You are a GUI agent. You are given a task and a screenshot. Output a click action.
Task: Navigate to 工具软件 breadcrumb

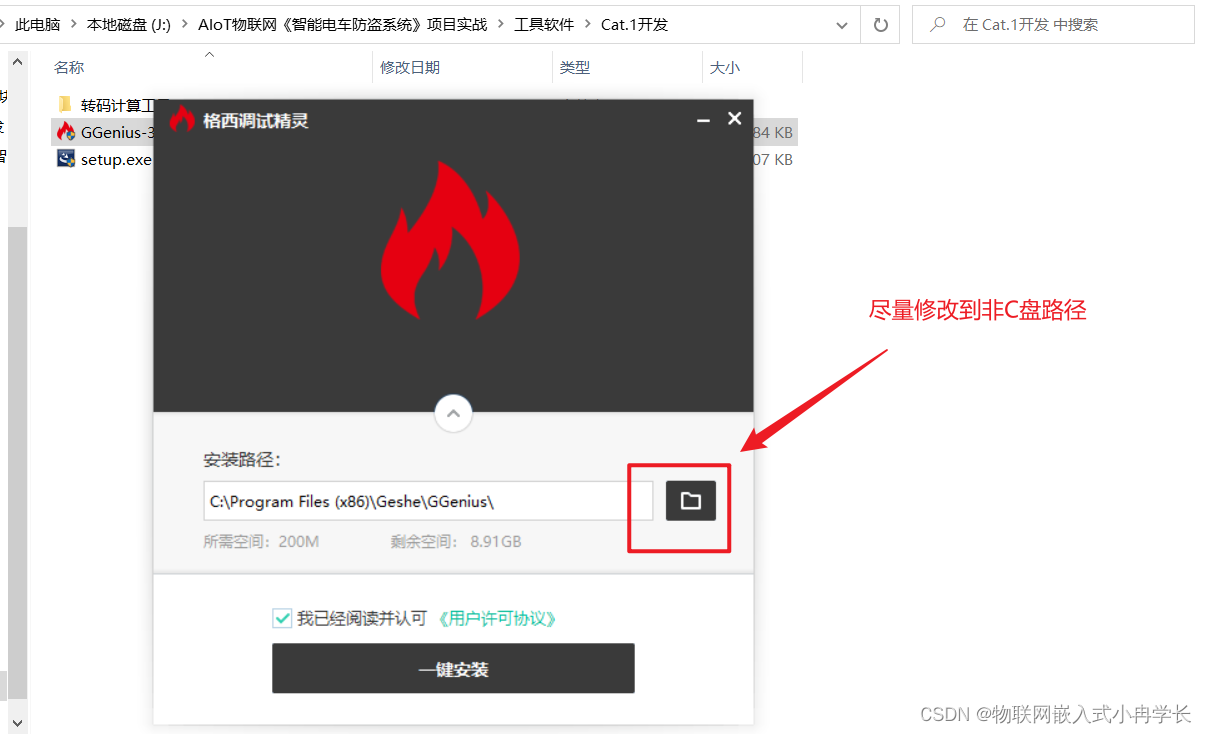click(544, 24)
